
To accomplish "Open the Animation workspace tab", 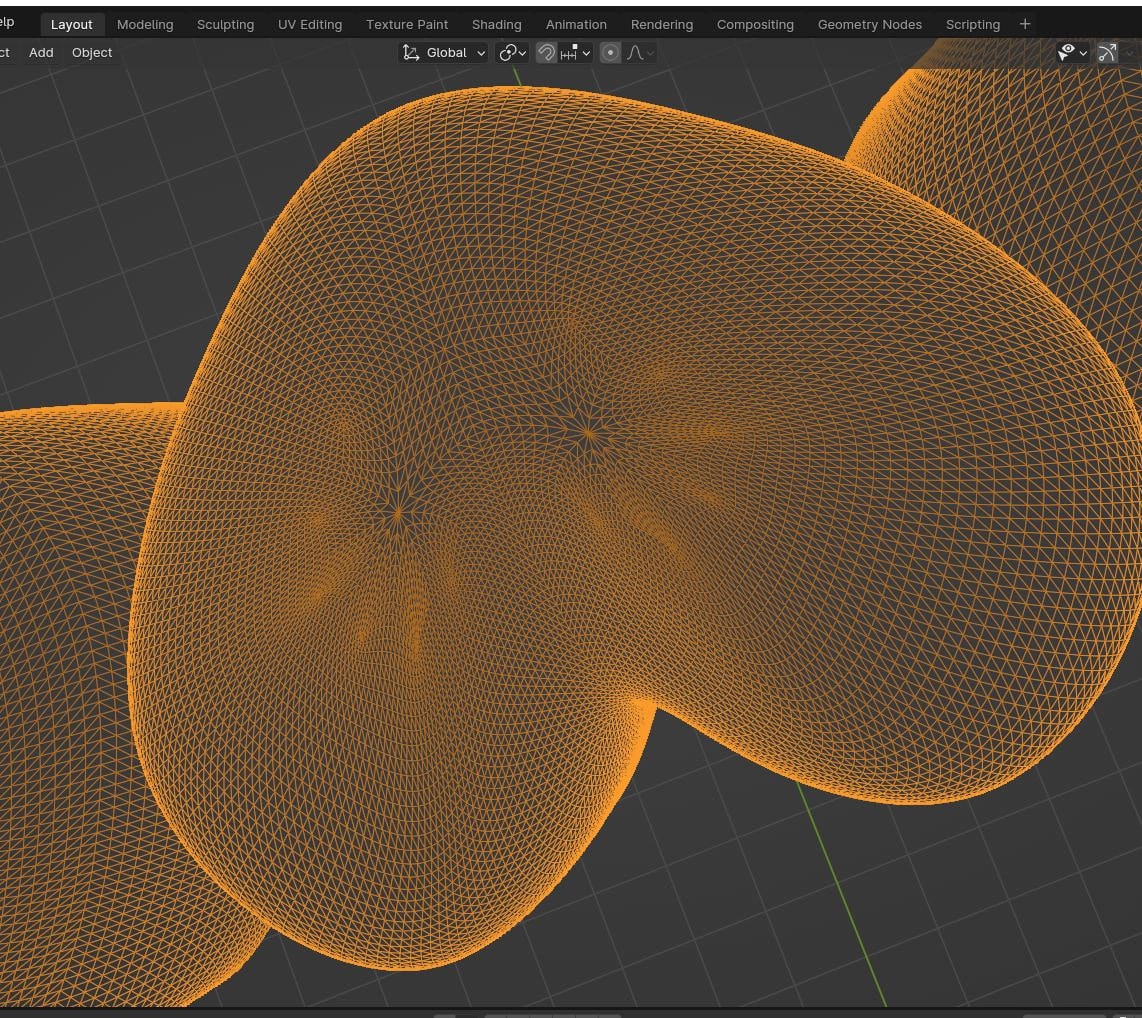I will pos(575,25).
